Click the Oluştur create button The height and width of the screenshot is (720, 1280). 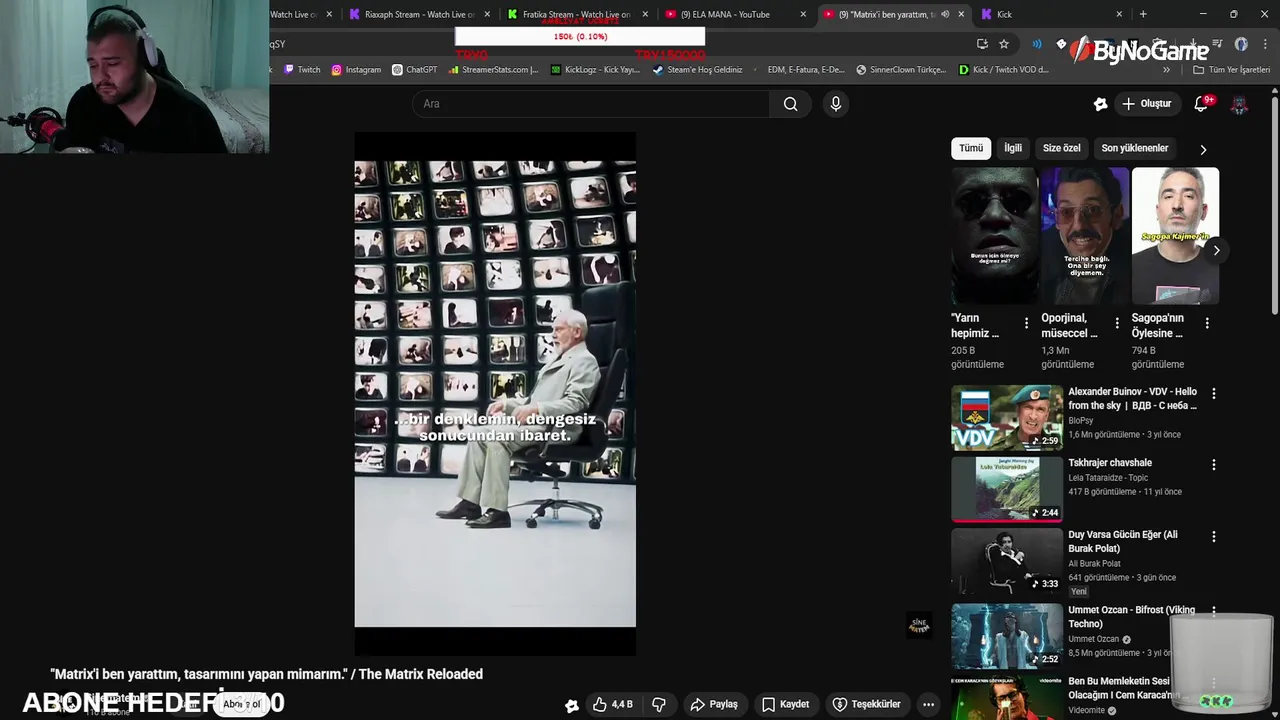click(x=1146, y=104)
